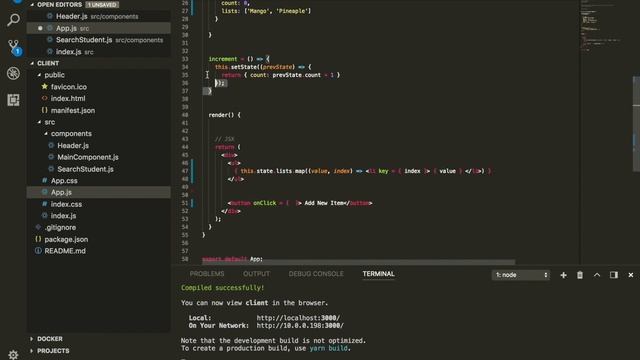Open the Search view in activity bar
This screenshot has width=640, height=360.
coord(13,19)
